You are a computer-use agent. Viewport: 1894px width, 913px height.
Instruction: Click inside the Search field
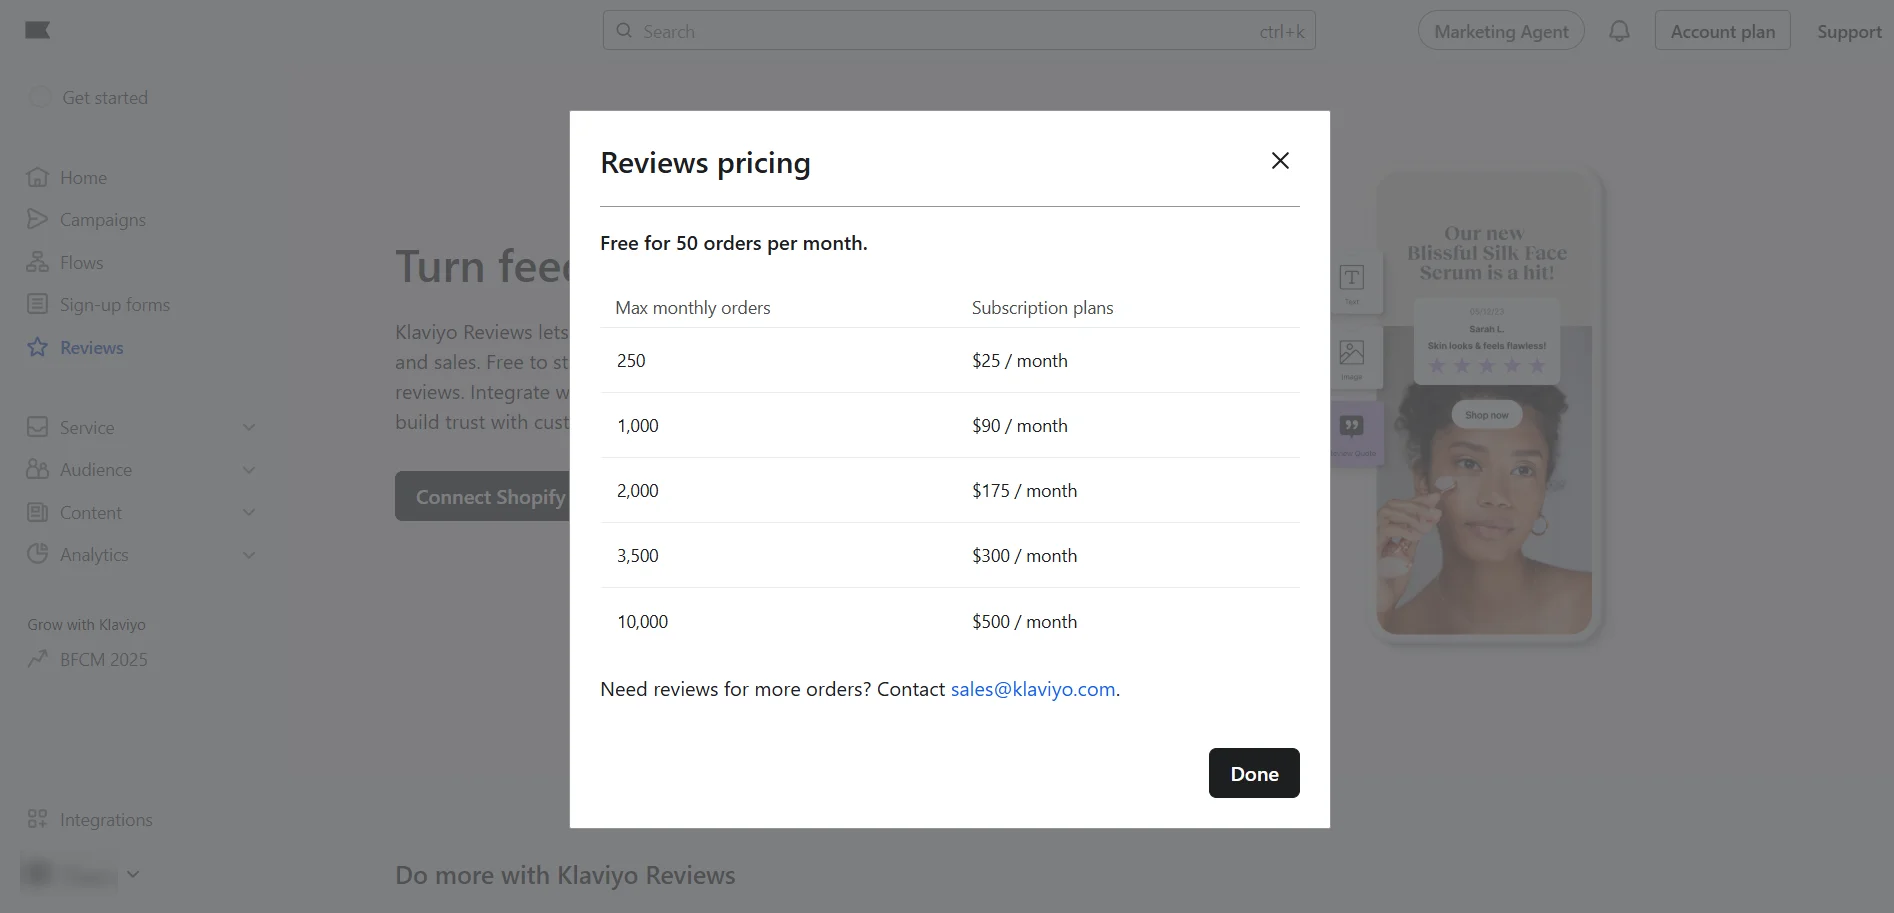click(960, 30)
